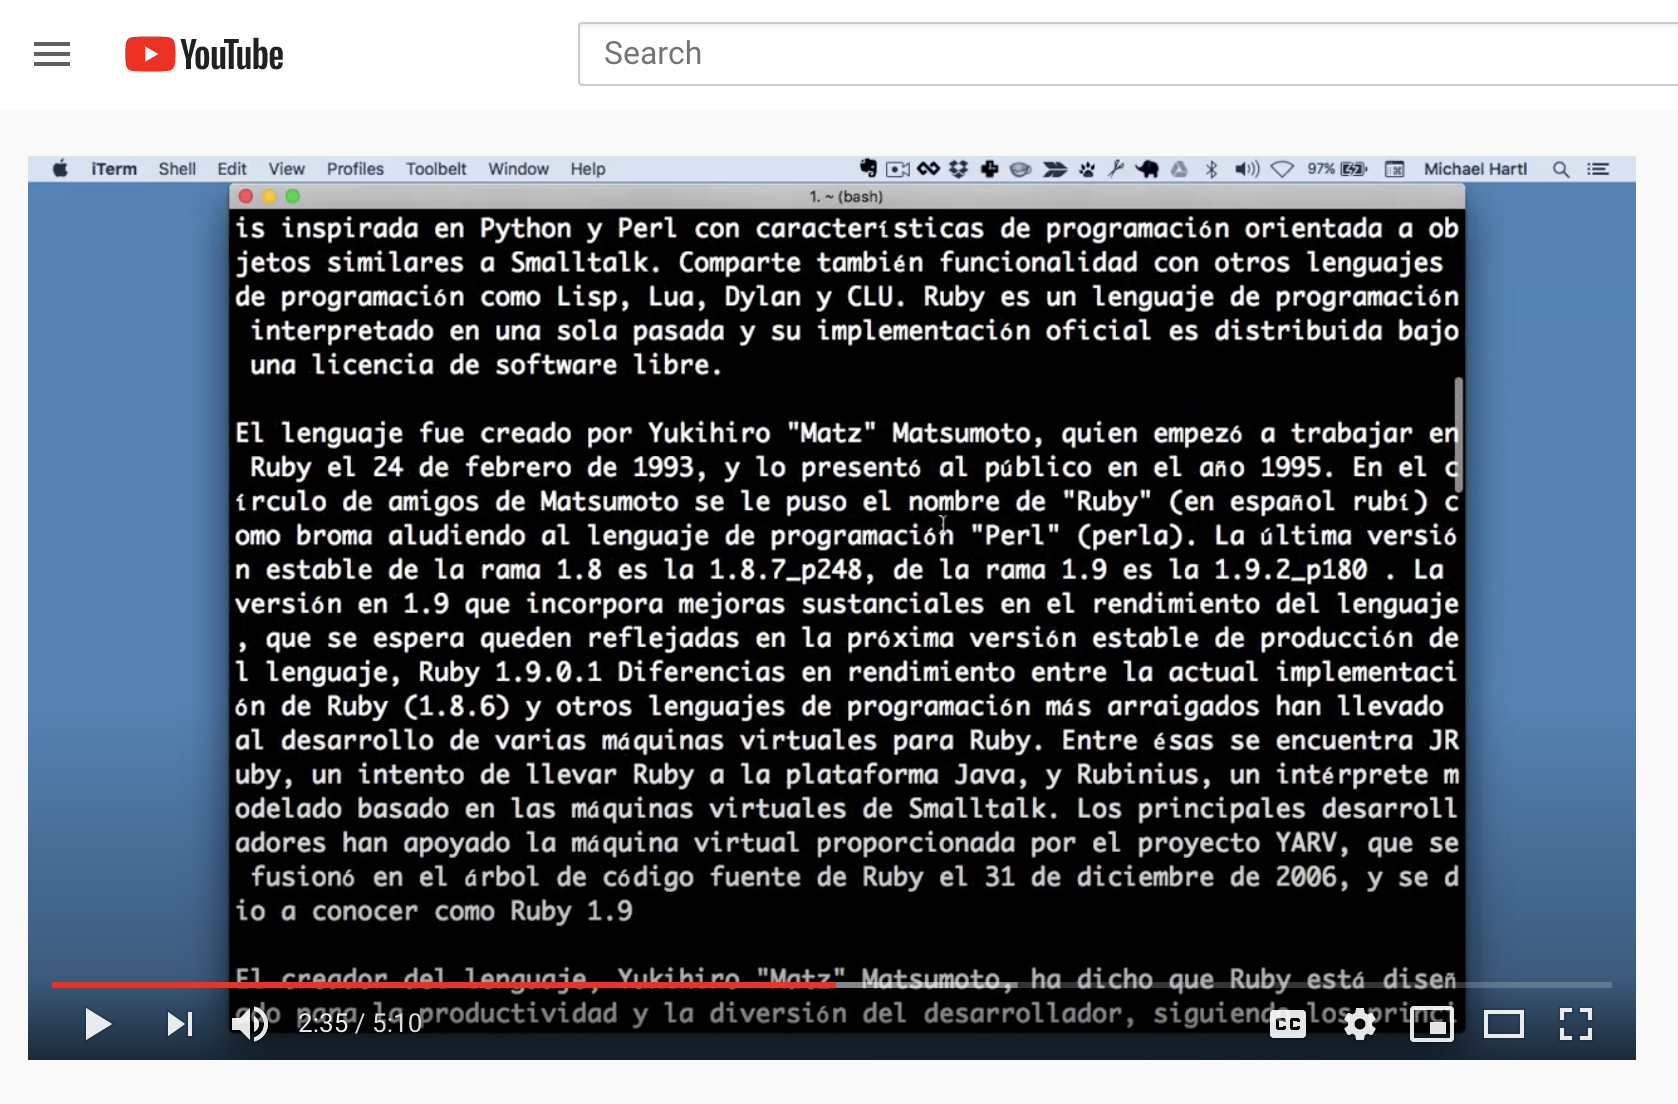
Task: Toggle closed captions on the video
Action: pyautogui.click(x=1287, y=1023)
